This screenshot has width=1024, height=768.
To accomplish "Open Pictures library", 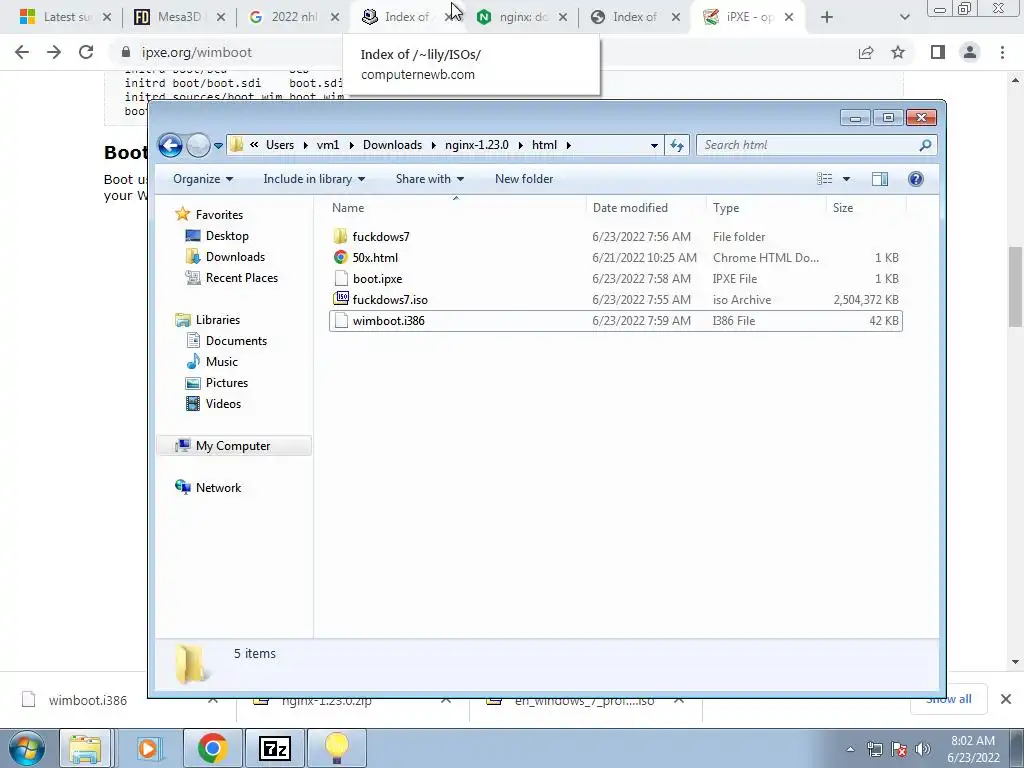I will coord(227,383).
